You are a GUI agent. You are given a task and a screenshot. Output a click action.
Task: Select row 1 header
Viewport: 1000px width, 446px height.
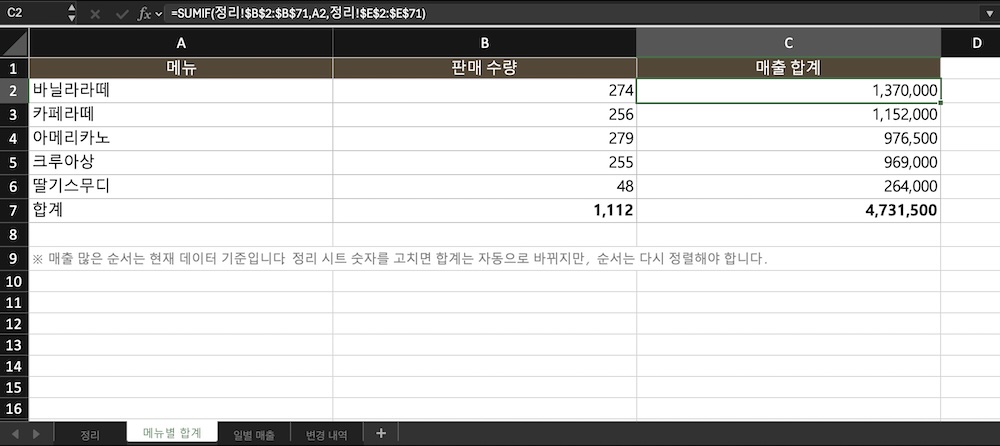click(x=14, y=68)
